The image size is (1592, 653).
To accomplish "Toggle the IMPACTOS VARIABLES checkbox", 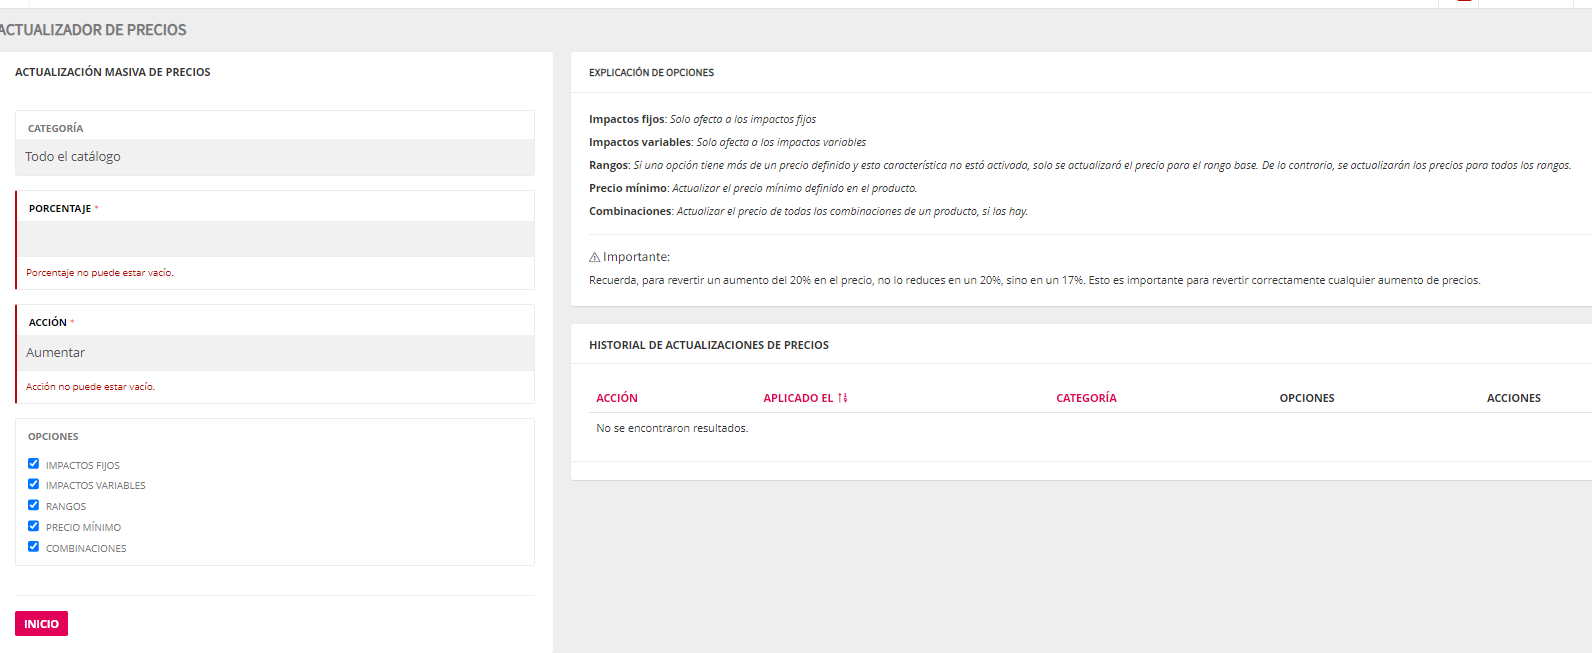I will coord(34,484).
